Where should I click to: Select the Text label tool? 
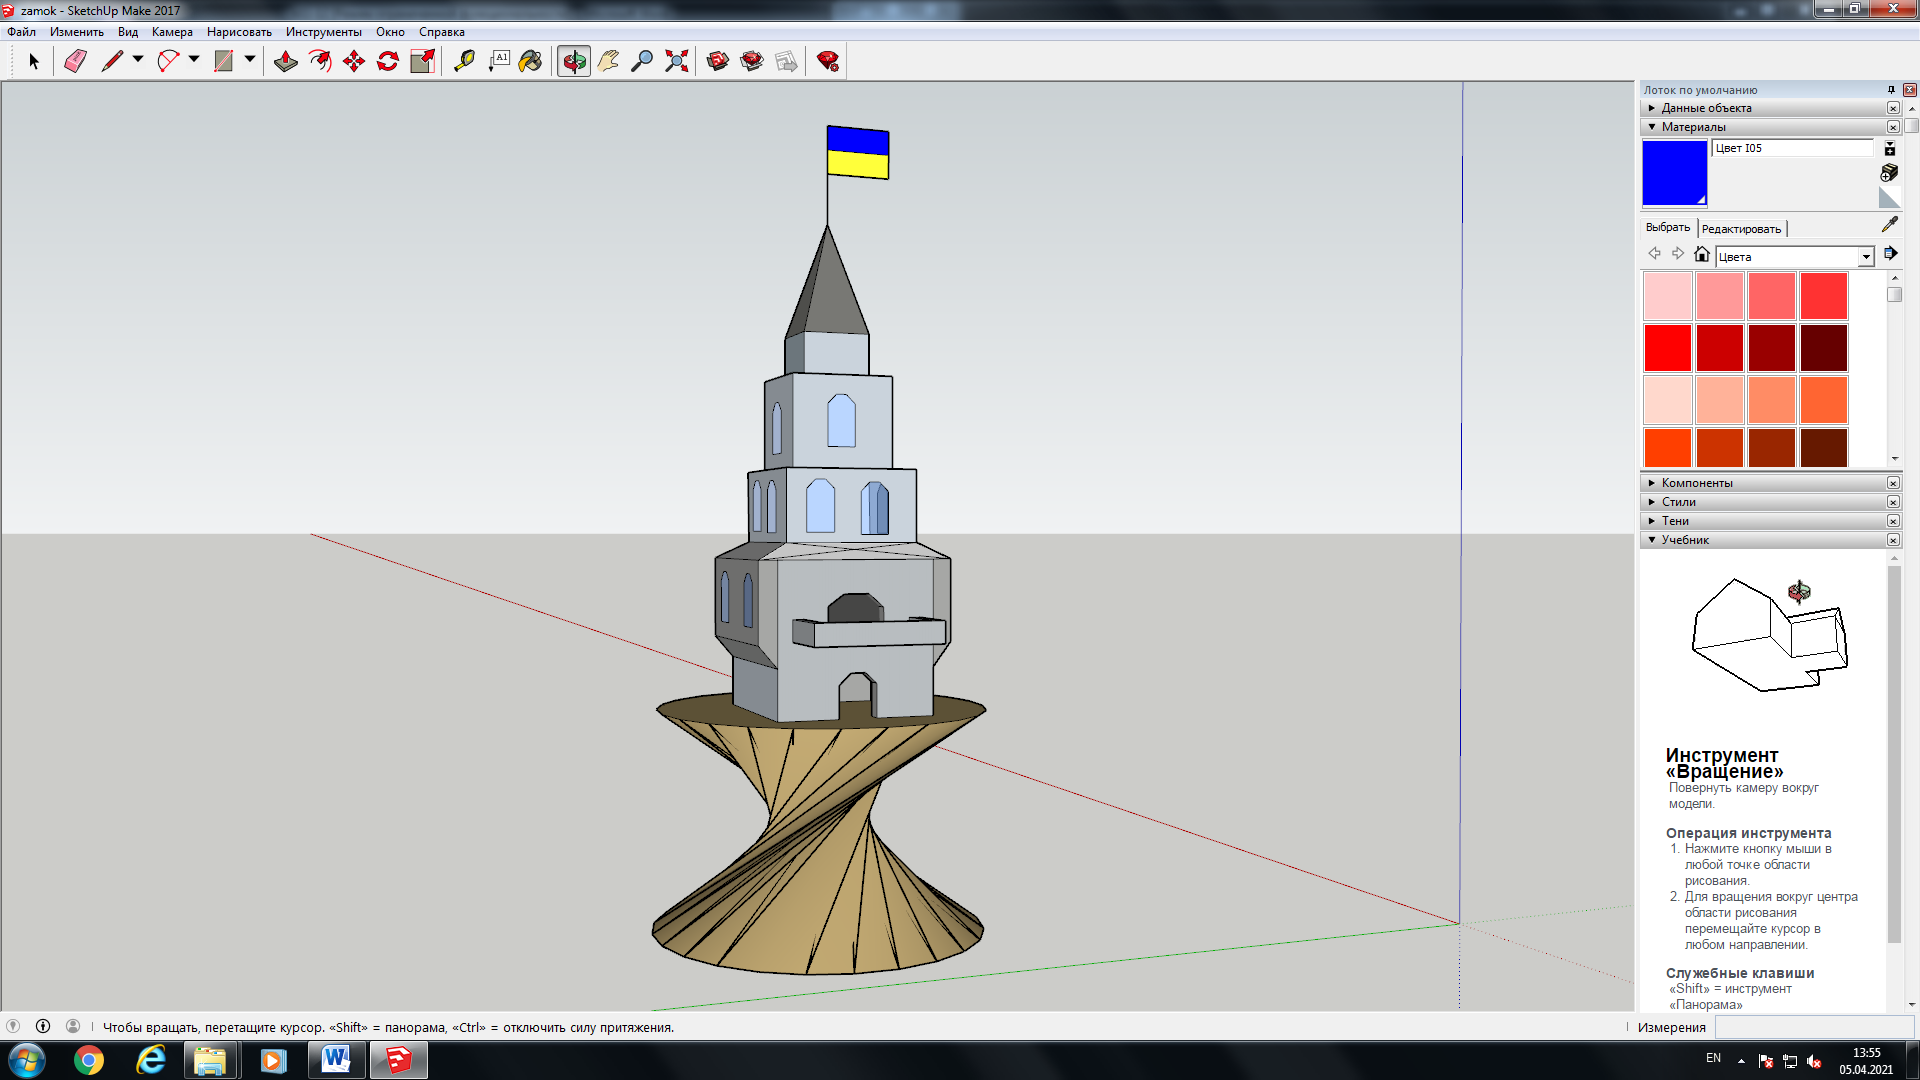[x=498, y=62]
